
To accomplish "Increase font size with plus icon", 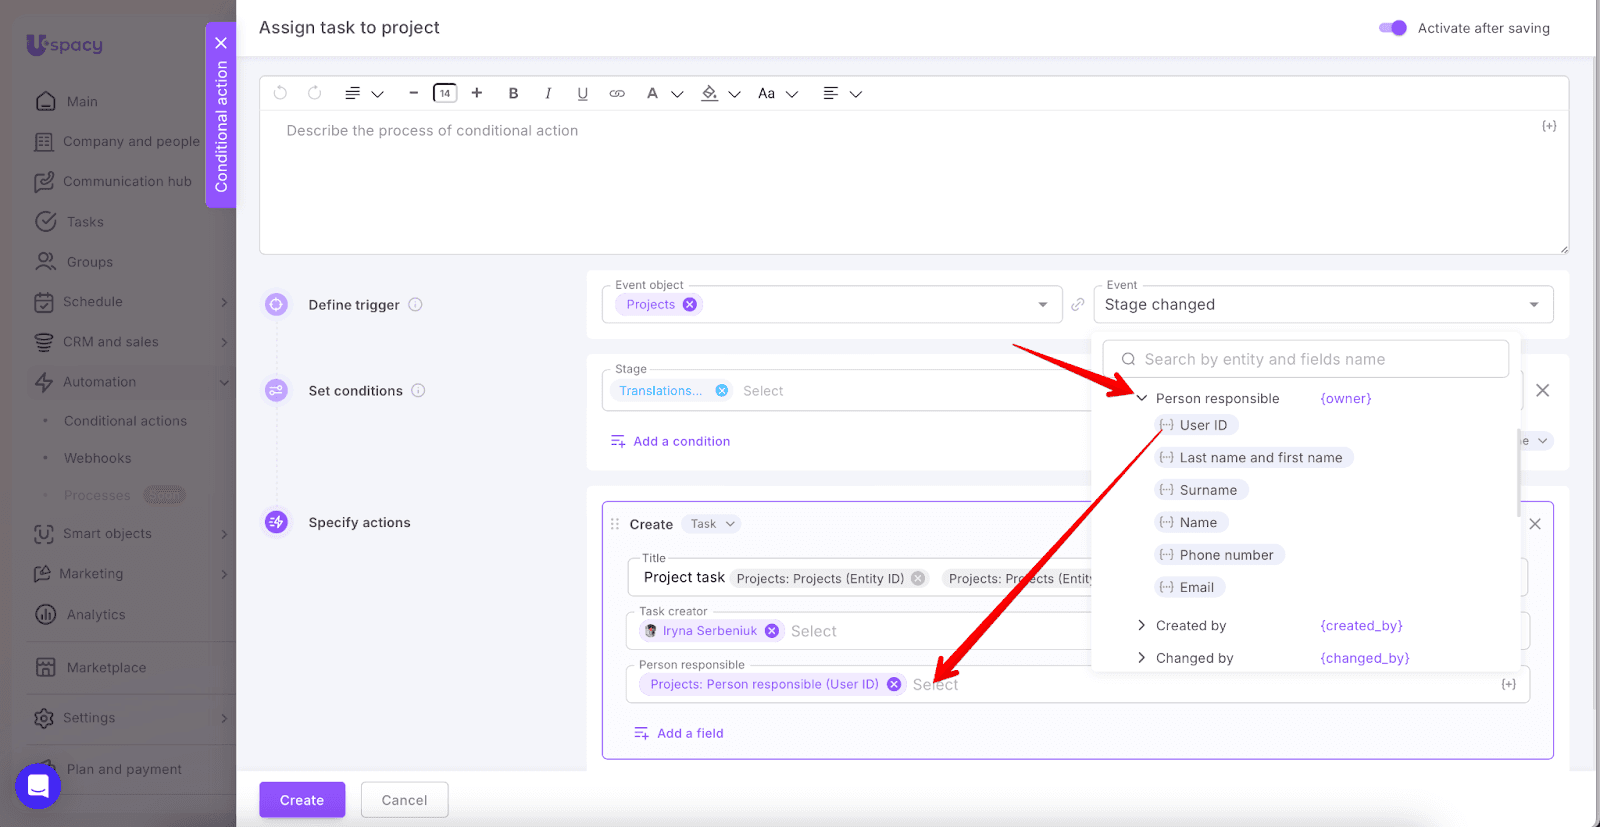I will pos(477,93).
